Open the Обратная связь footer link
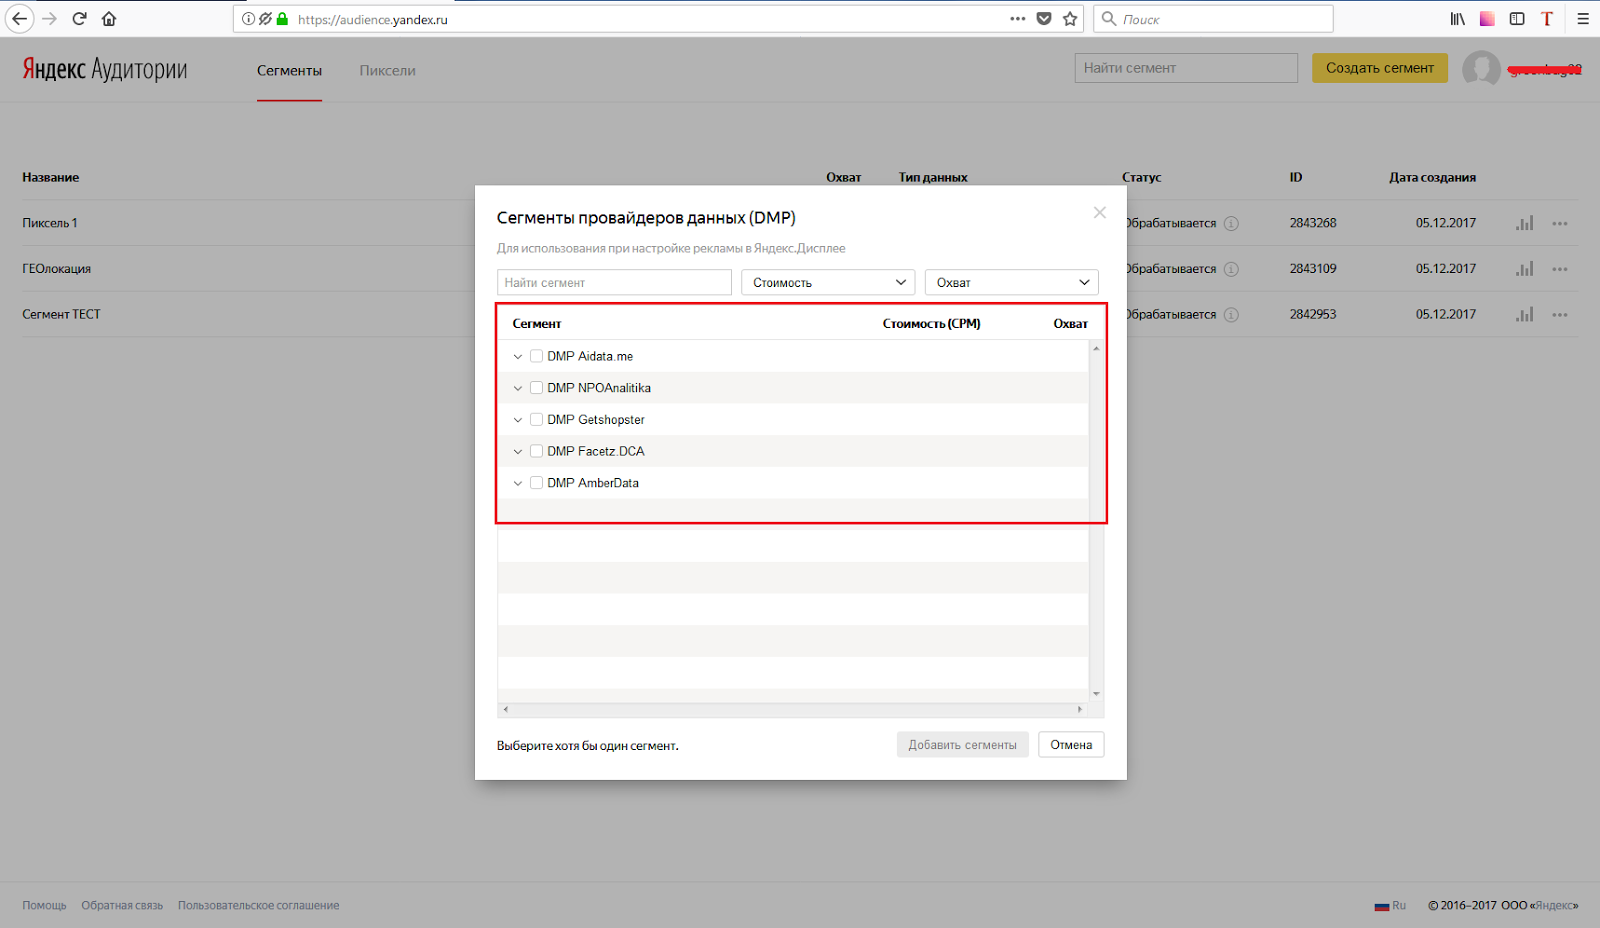The width and height of the screenshot is (1600, 928). [x=122, y=906]
